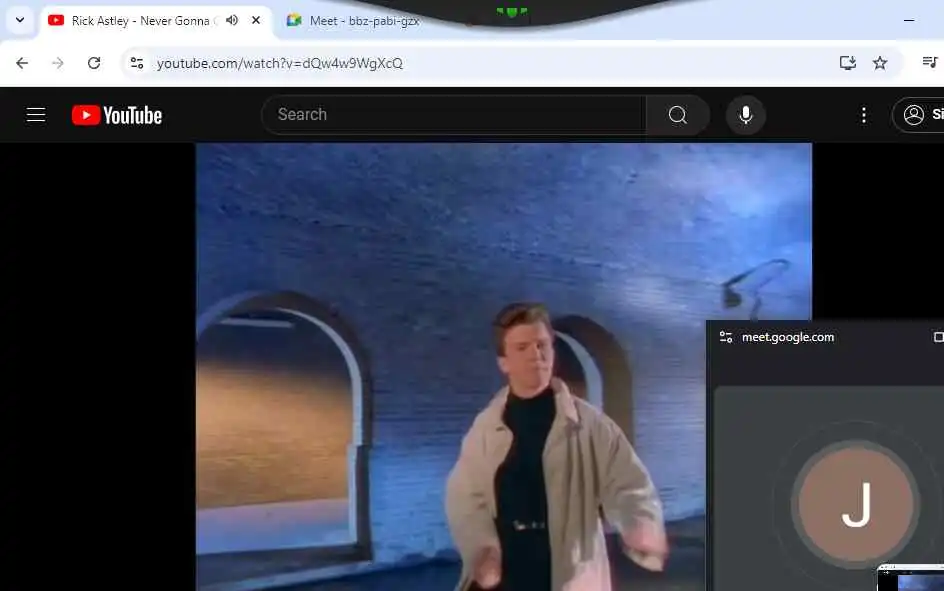The image size is (944, 591).
Task: Search with your voice microphone button
Action: pos(745,115)
